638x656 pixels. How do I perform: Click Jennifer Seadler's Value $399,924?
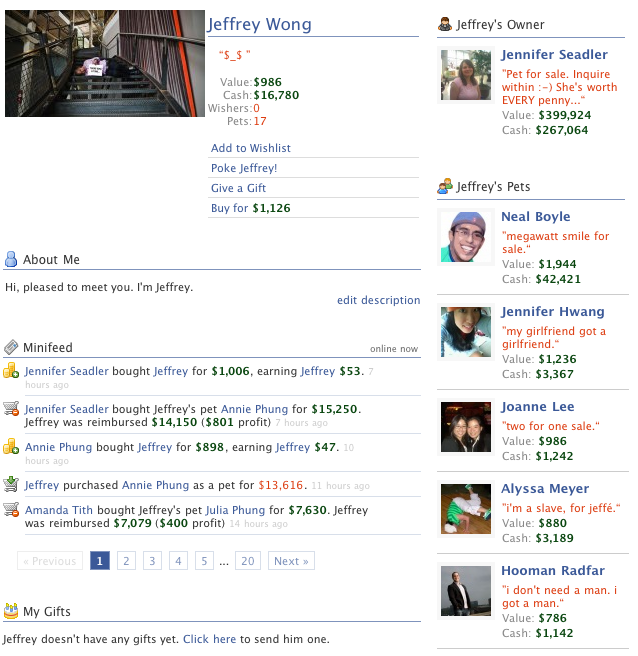564,115
